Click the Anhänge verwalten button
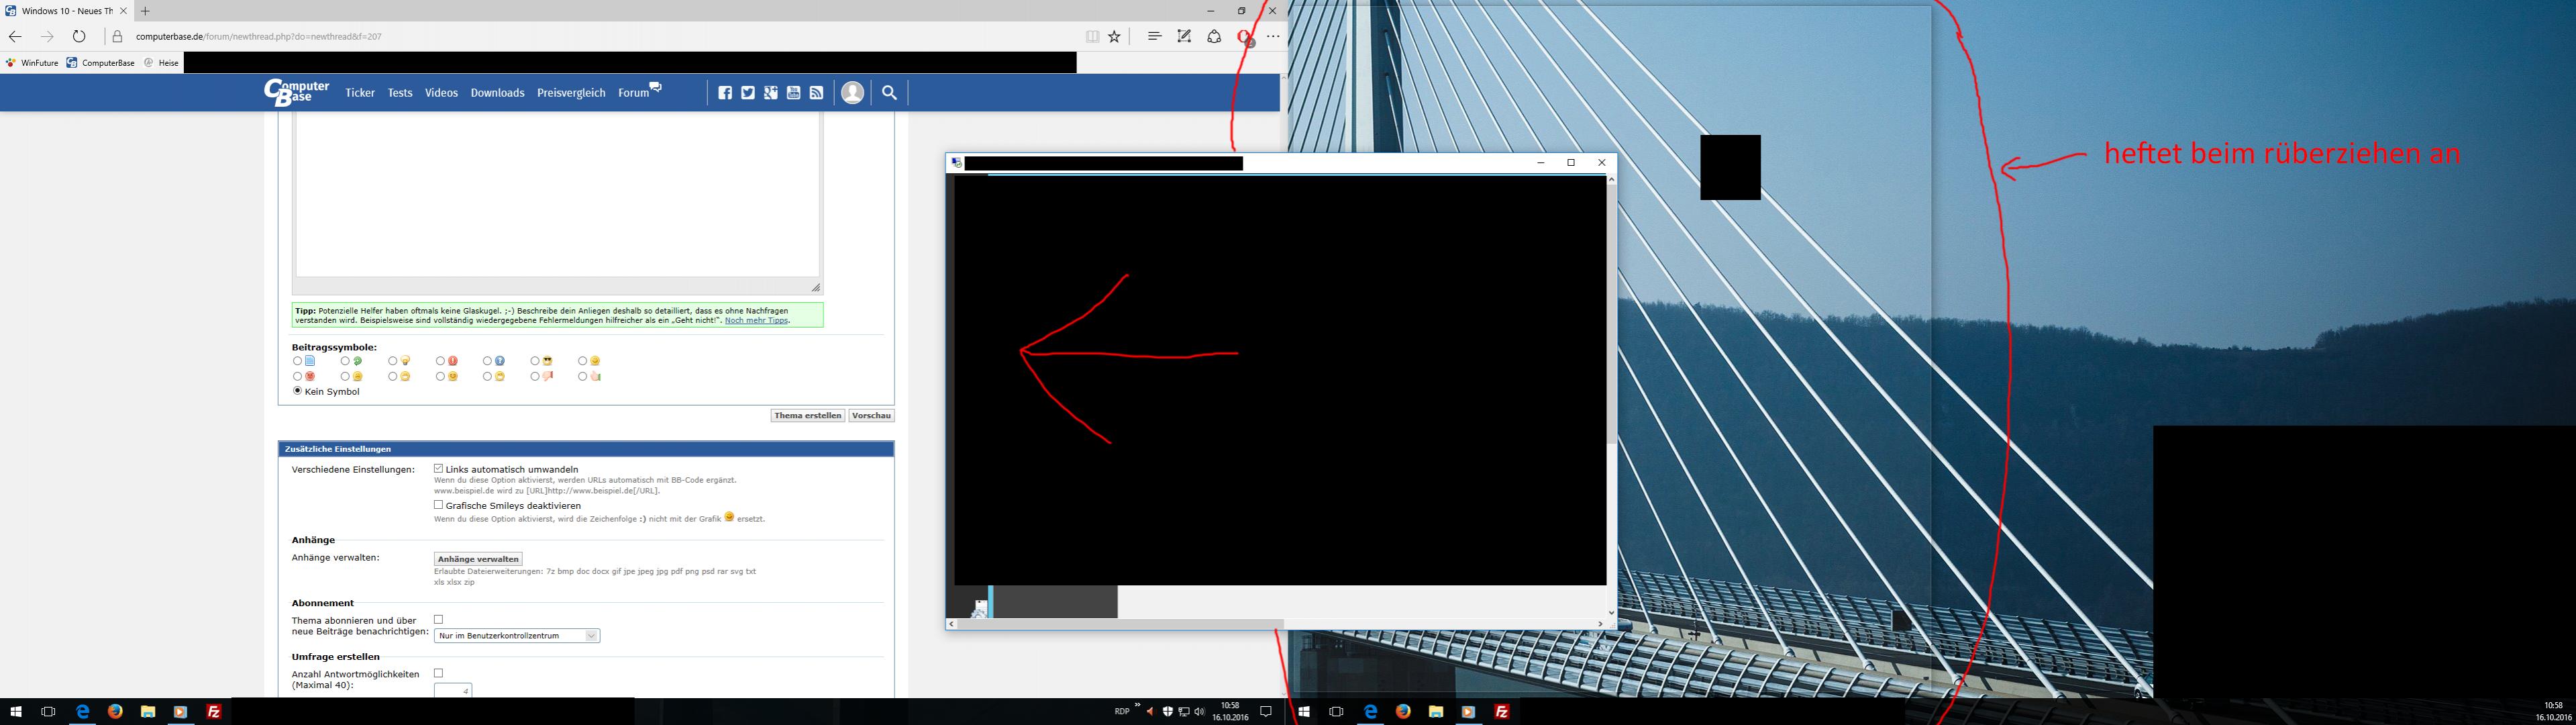 point(478,559)
